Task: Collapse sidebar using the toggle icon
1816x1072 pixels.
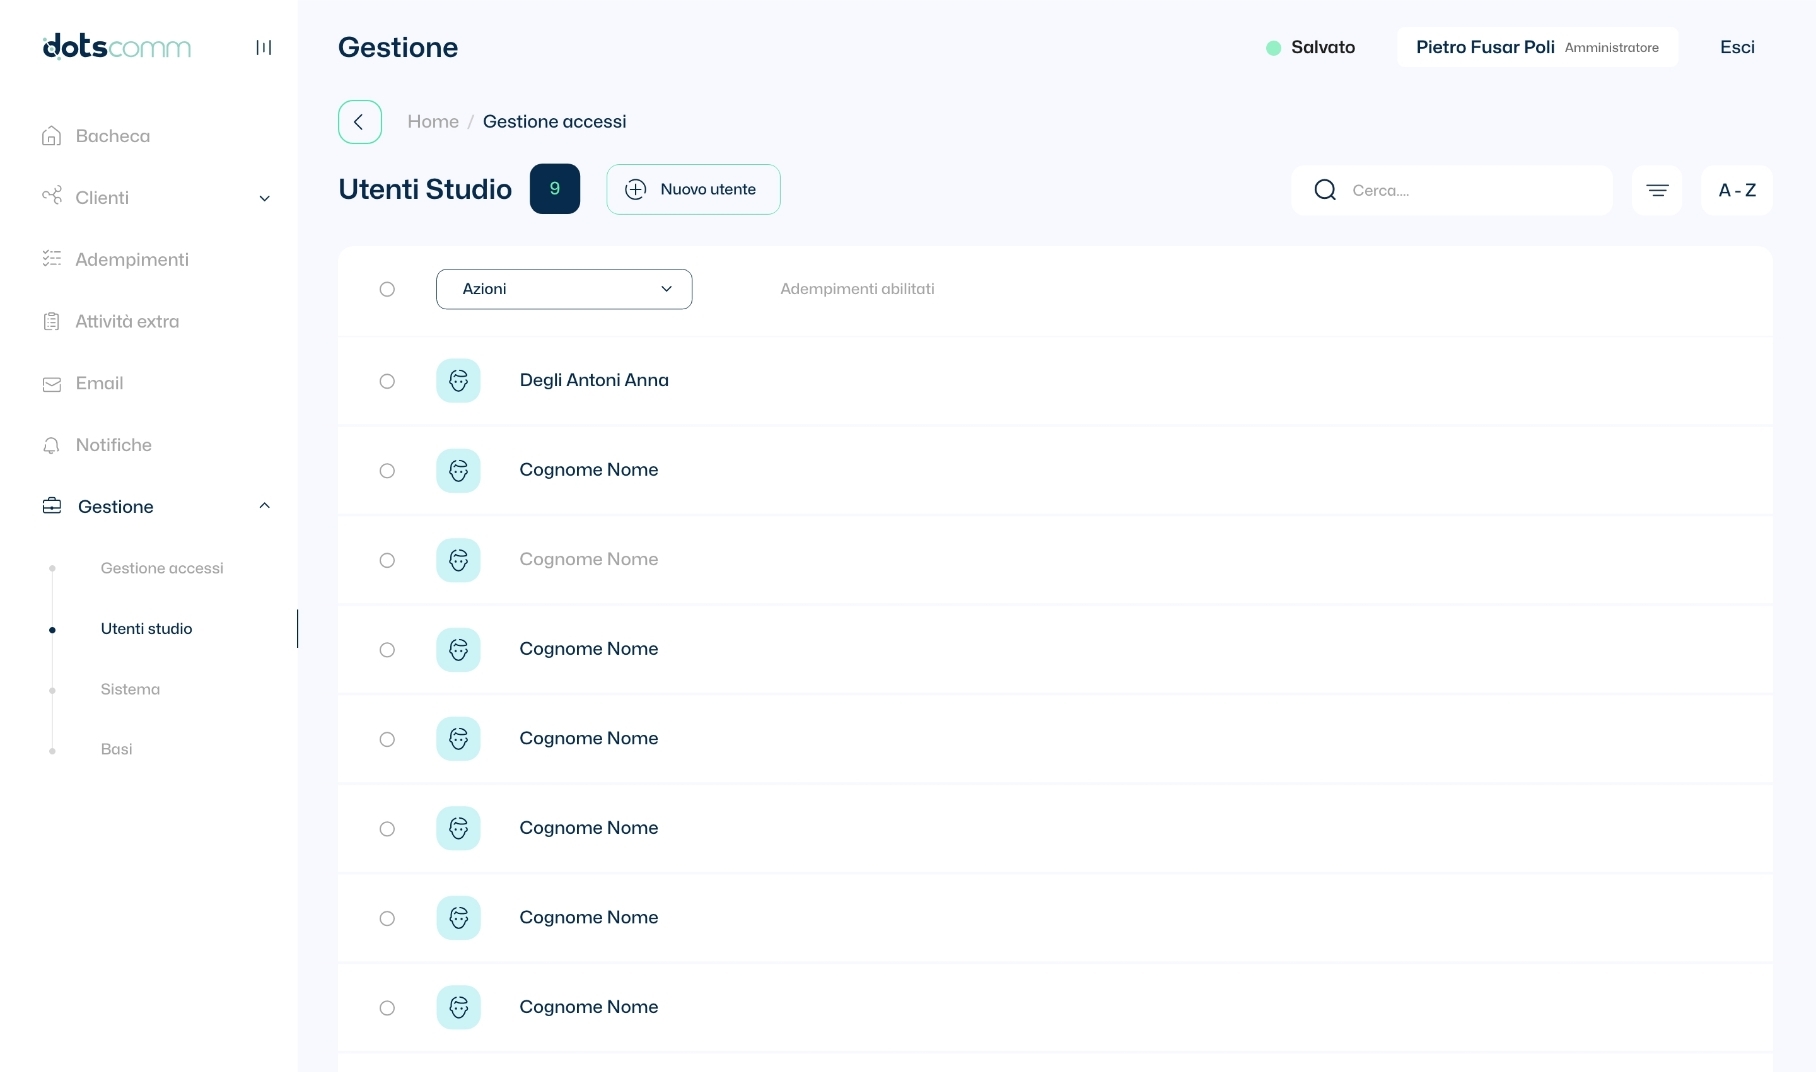Action: 264,48
